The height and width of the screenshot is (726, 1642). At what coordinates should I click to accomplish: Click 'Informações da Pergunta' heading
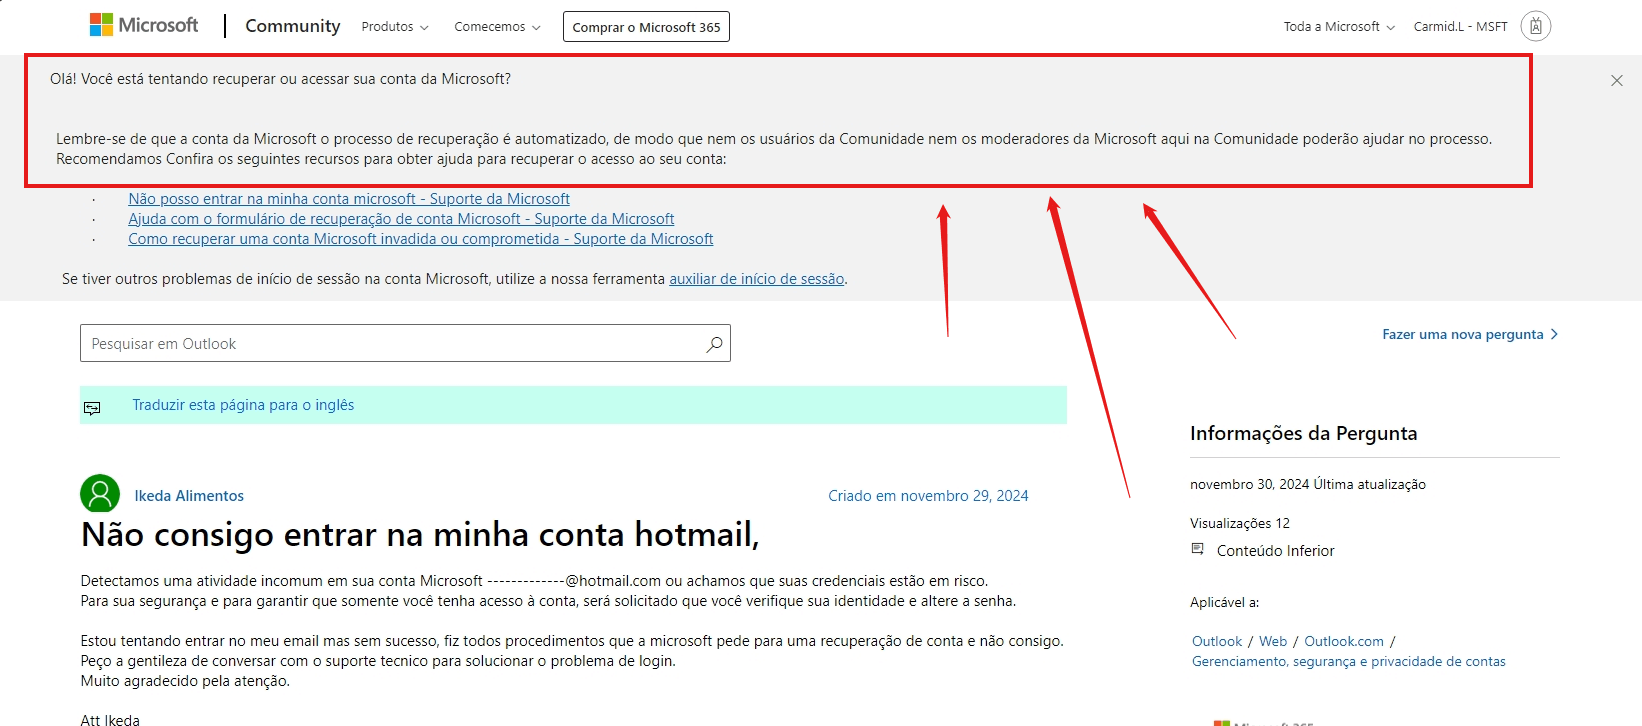[1304, 433]
